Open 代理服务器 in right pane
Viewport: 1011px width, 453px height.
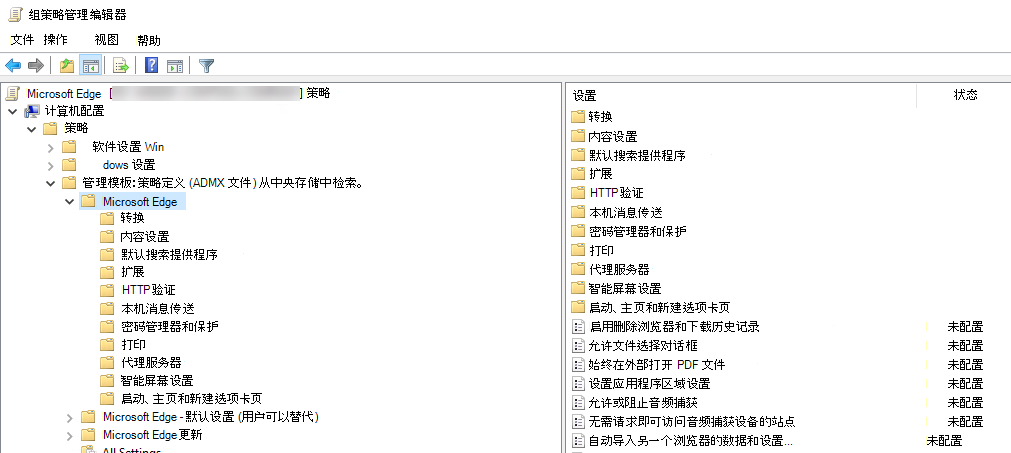[619, 269]
